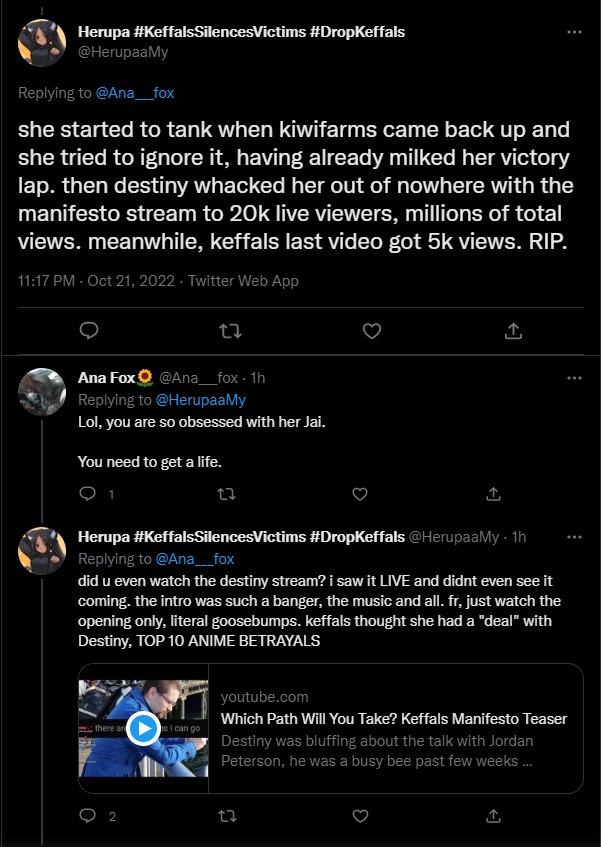
Task: Share Ana Fox's reply tweet
Action: click(493, 494)
